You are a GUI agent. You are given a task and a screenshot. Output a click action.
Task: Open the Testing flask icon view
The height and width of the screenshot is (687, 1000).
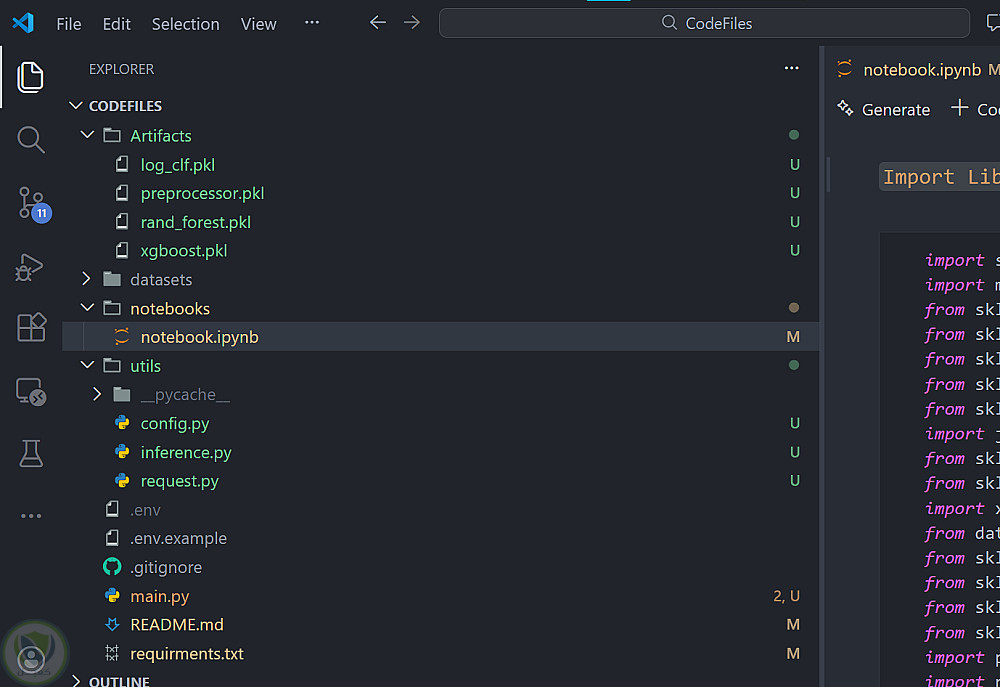(x=31, y=453)
